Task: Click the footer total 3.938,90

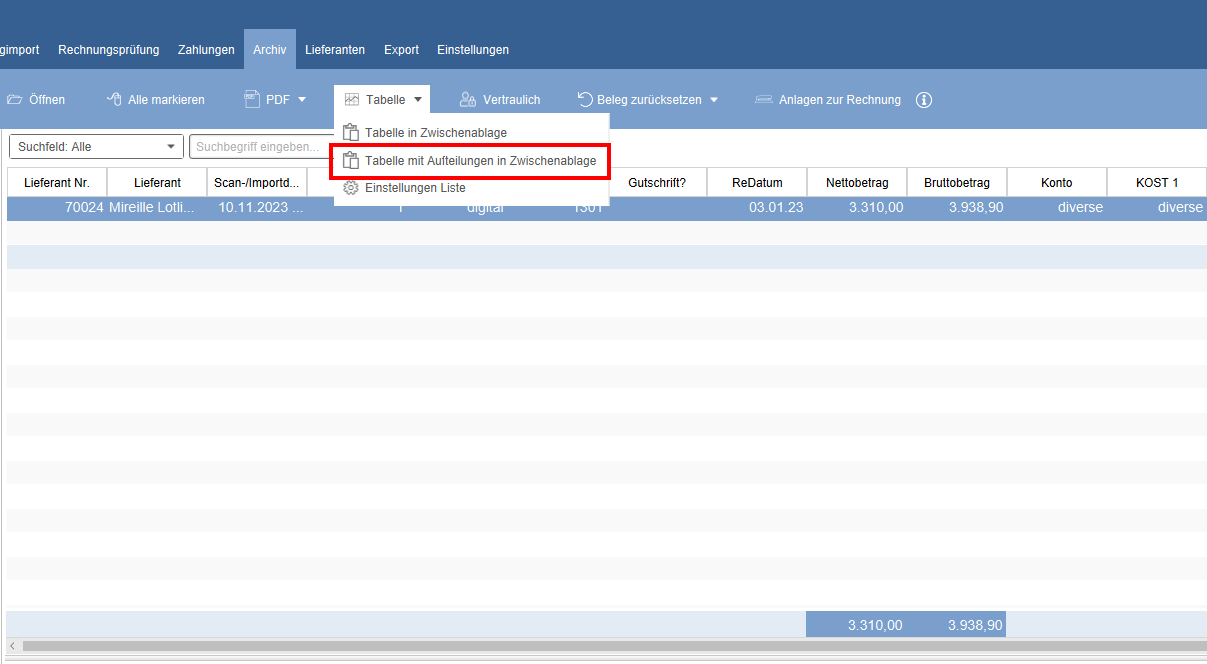Action: pos(956,625)
